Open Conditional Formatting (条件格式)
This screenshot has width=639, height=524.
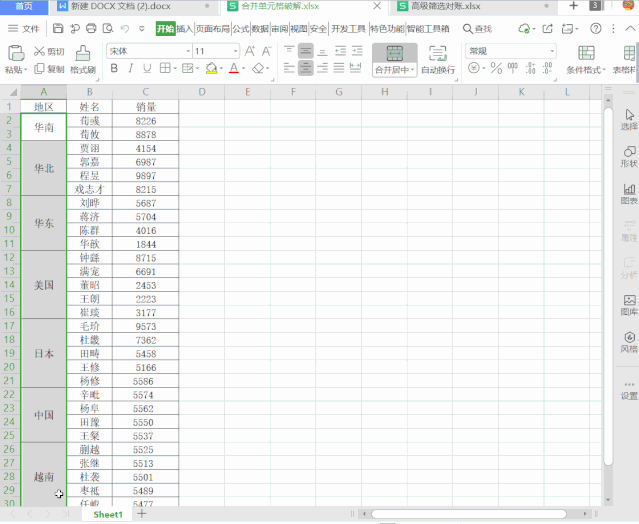[586, 60]
